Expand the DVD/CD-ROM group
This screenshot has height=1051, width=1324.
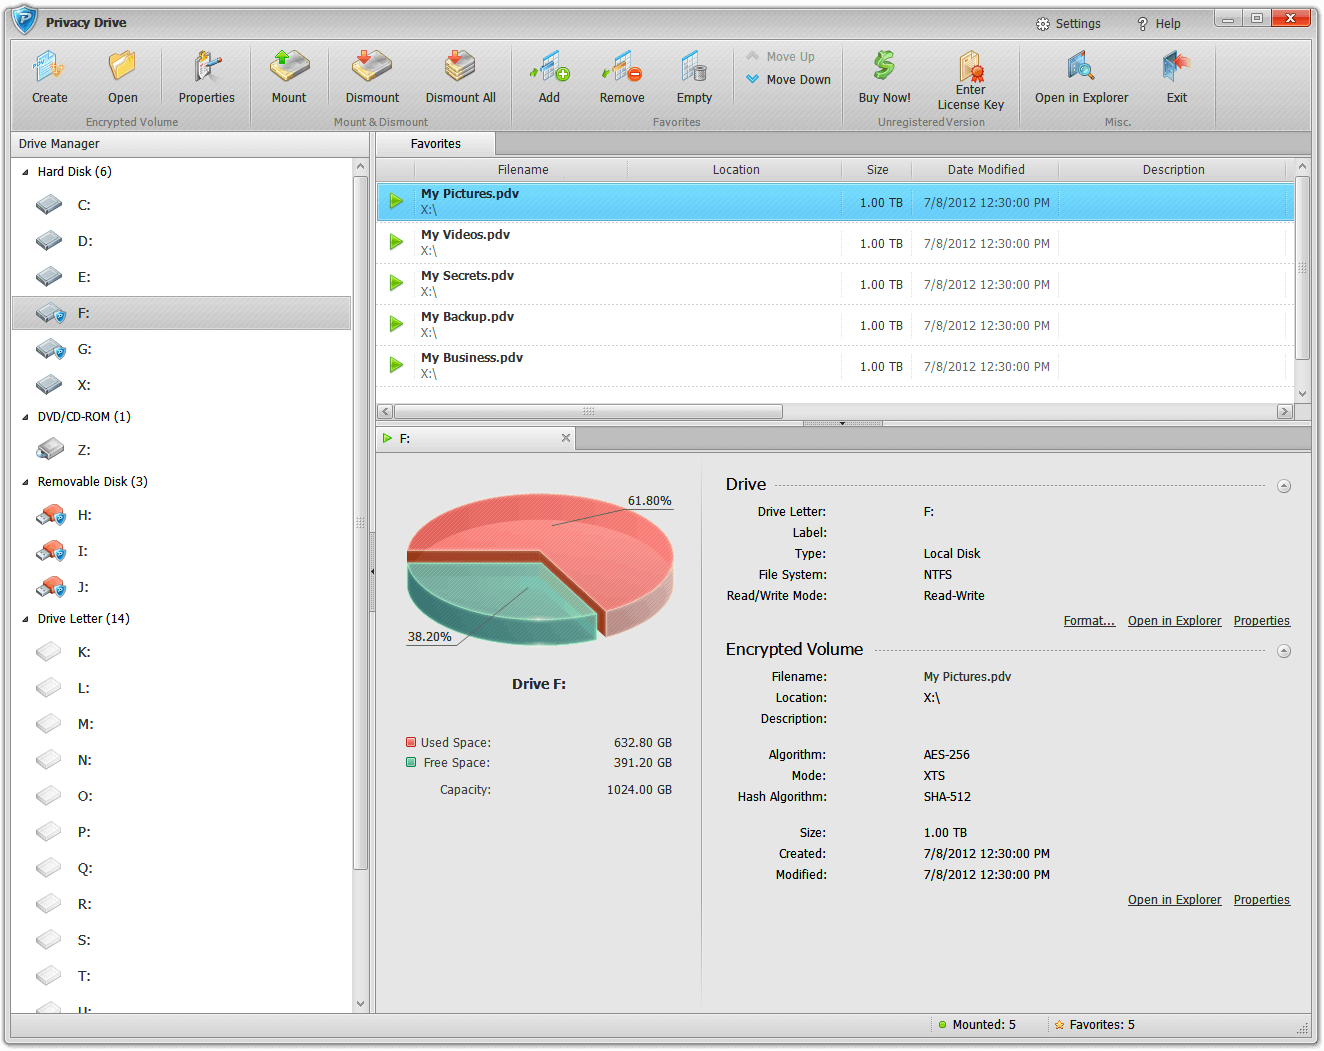click(x=27, y=416)
